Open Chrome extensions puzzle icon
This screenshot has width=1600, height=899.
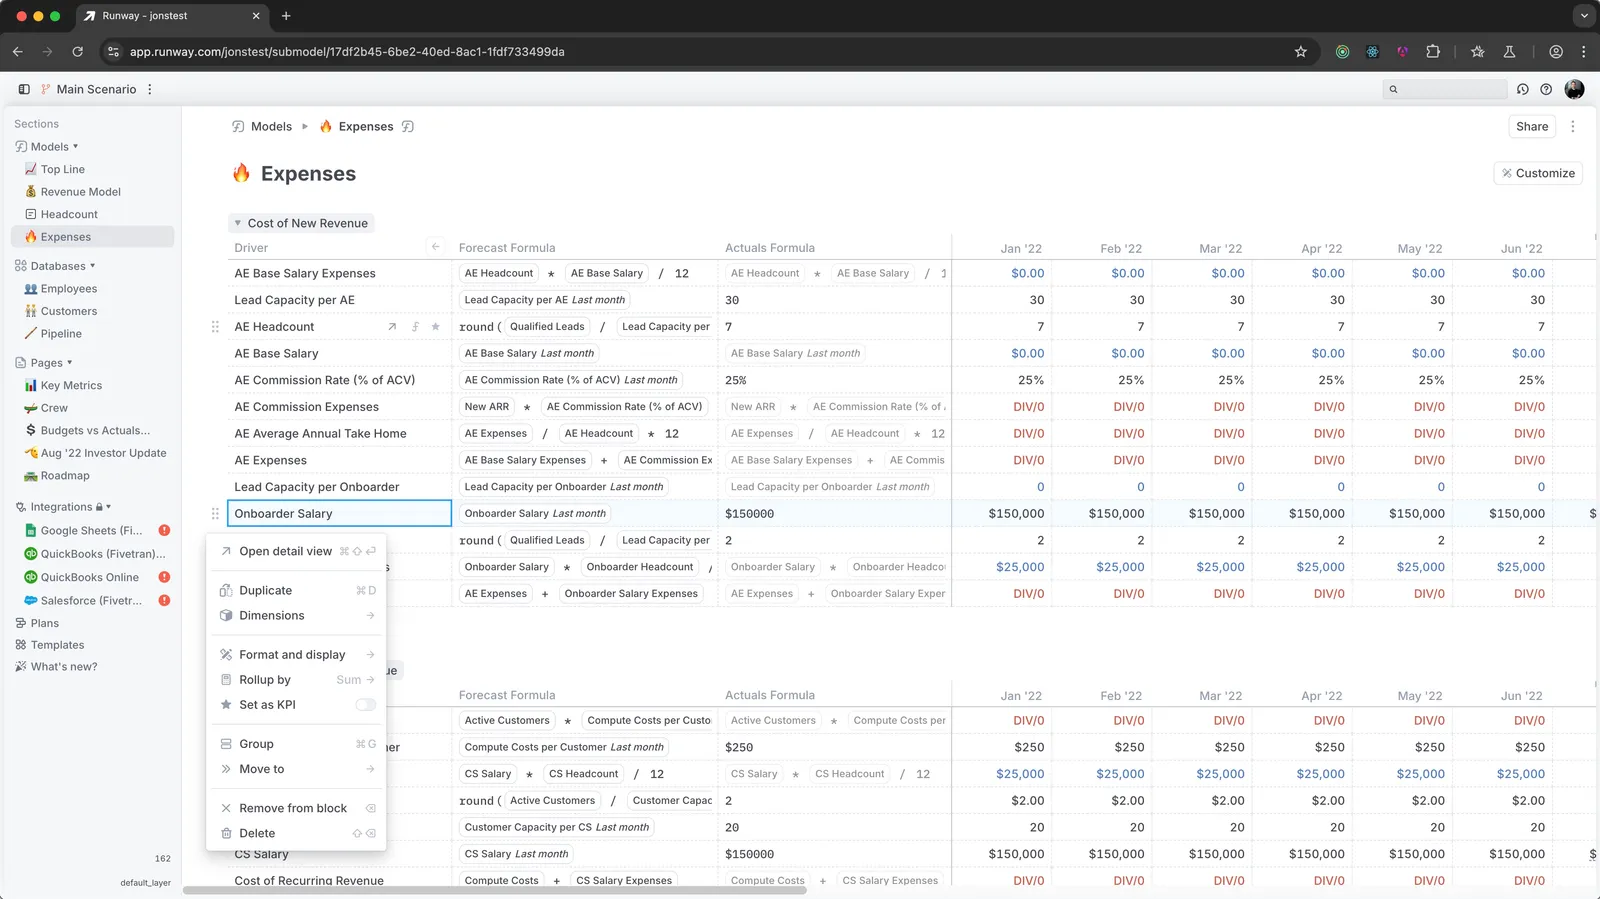(x=1433, y=52)
